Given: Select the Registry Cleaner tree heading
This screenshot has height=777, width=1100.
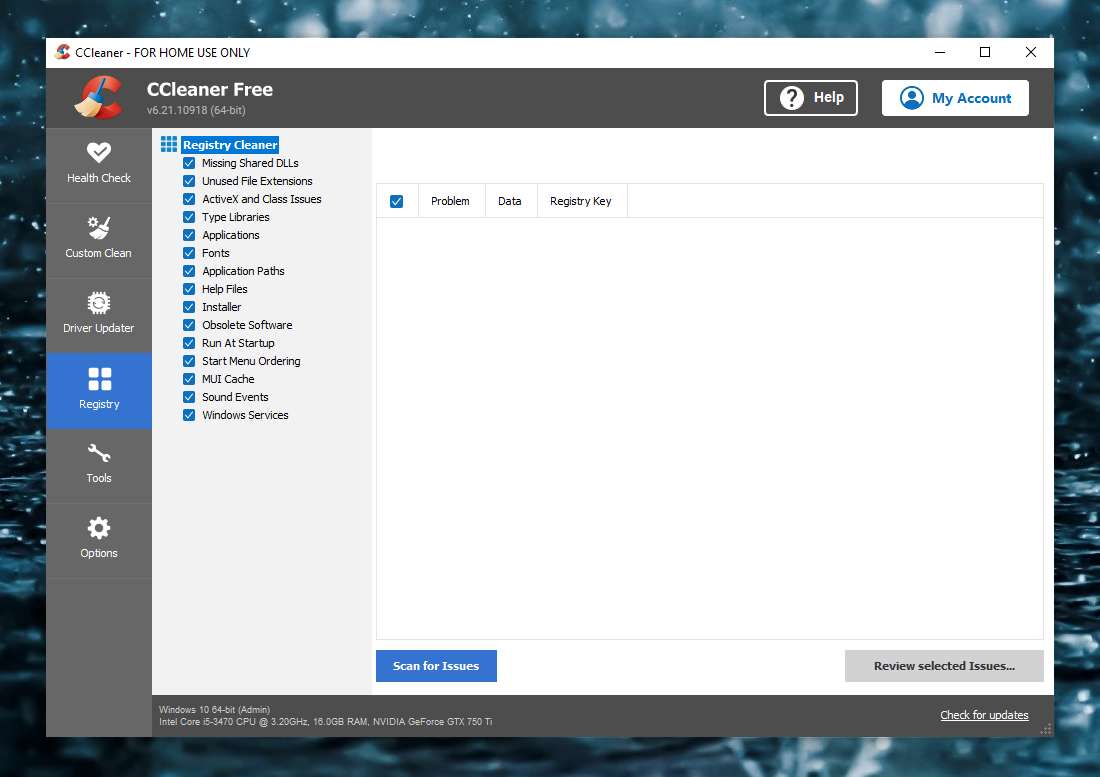Looking at the screenshot, I should point(230,144).
